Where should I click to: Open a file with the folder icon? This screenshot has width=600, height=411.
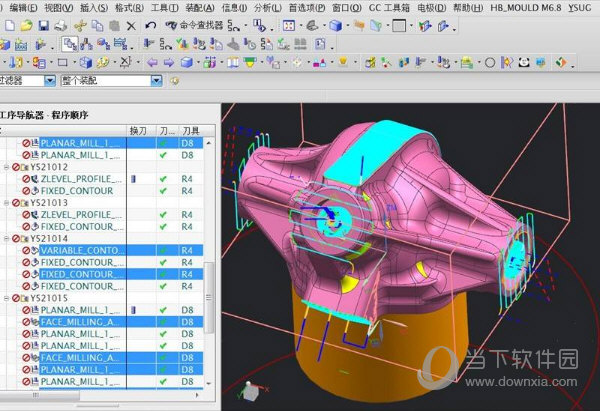pos(26,26)
